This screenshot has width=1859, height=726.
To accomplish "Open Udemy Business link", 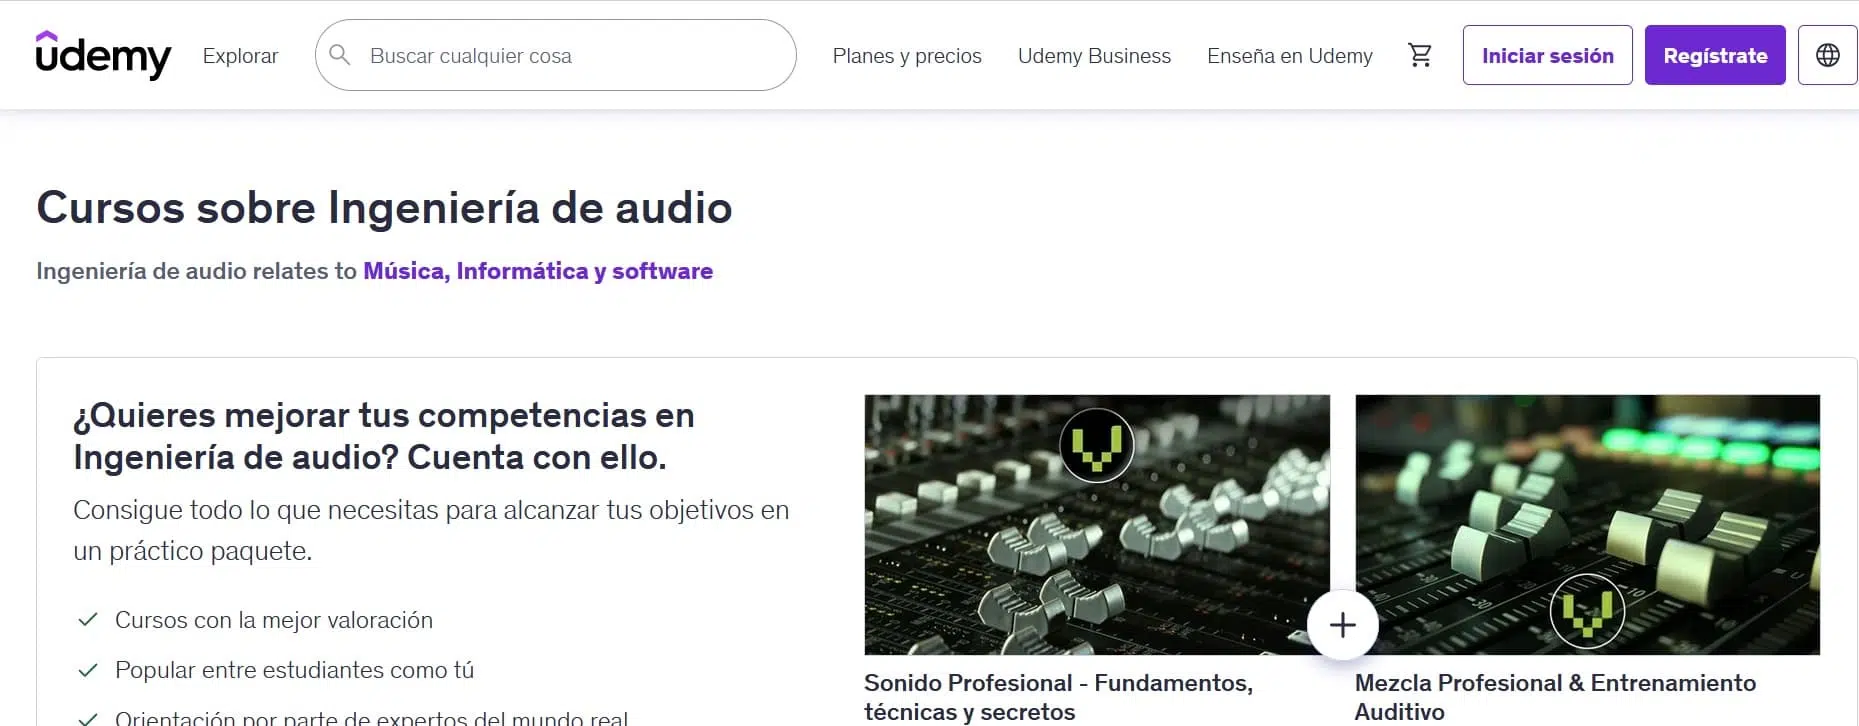I will 1094,56.
